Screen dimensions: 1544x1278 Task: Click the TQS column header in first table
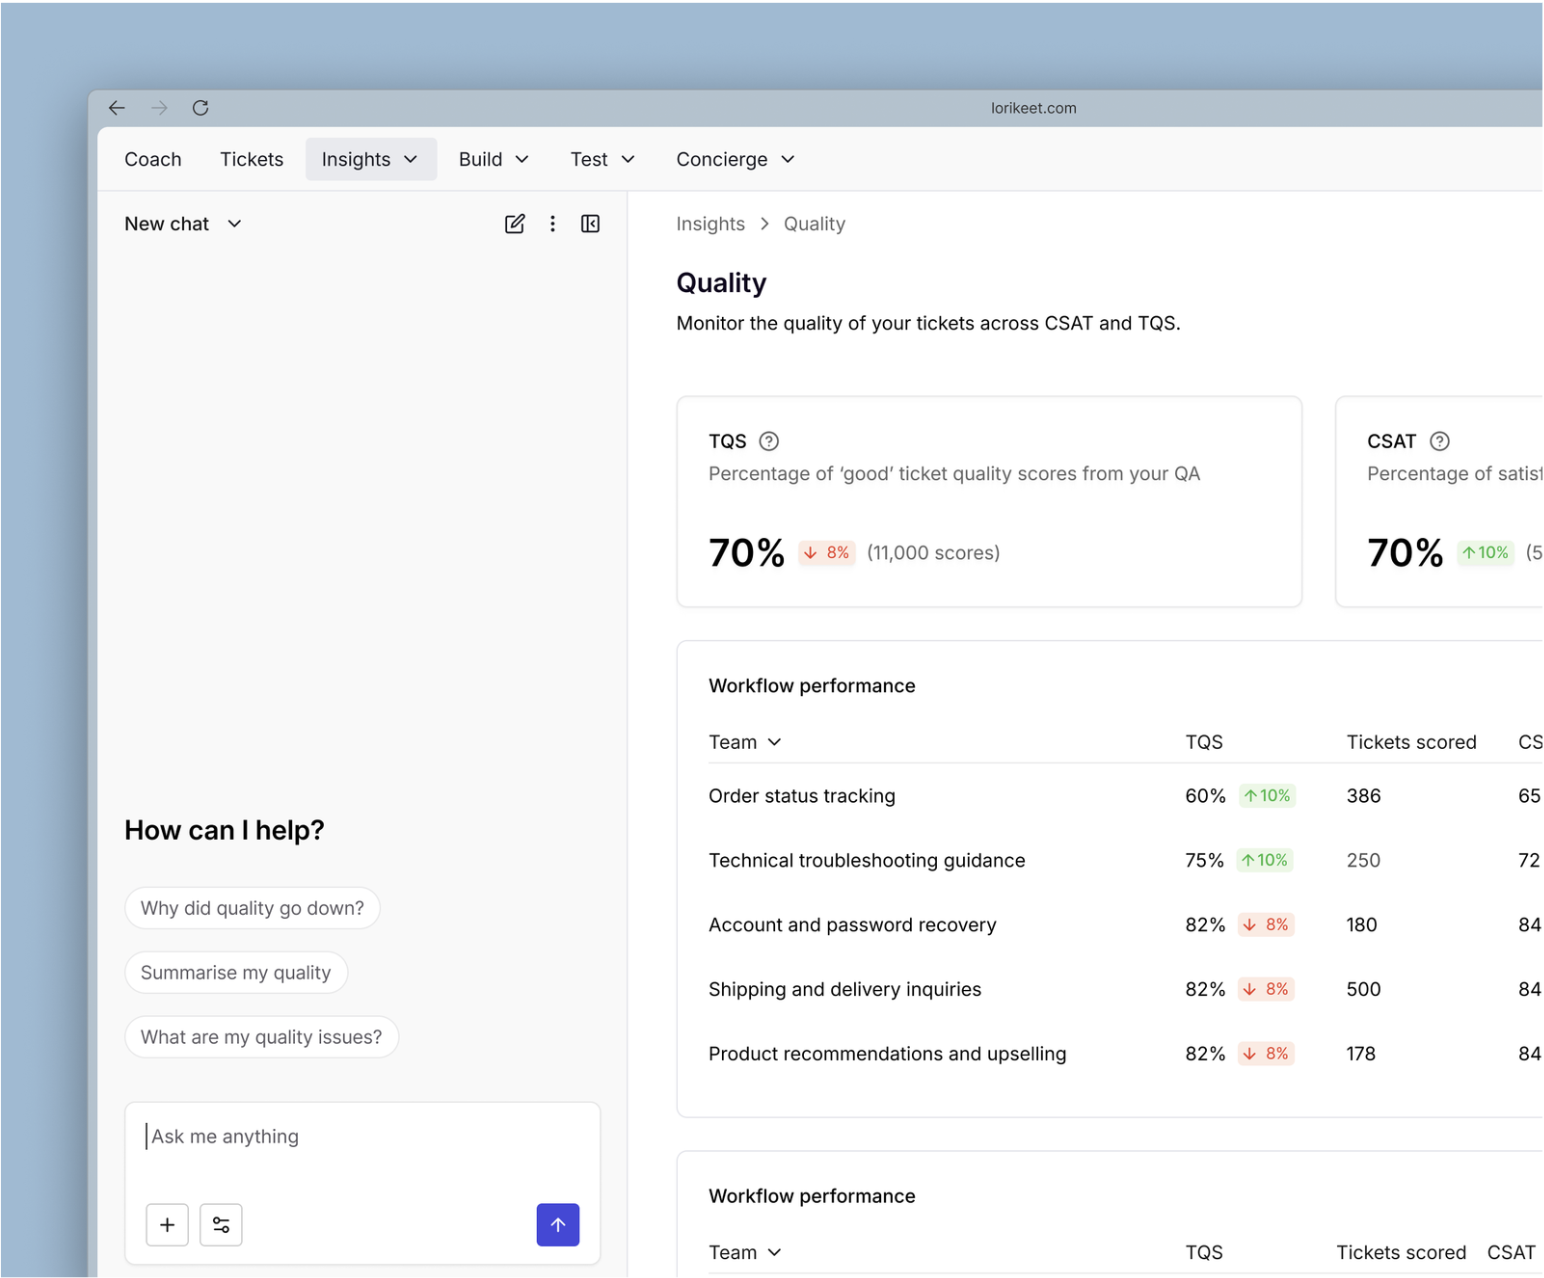pyautogui.click(x=1204, y=742)
